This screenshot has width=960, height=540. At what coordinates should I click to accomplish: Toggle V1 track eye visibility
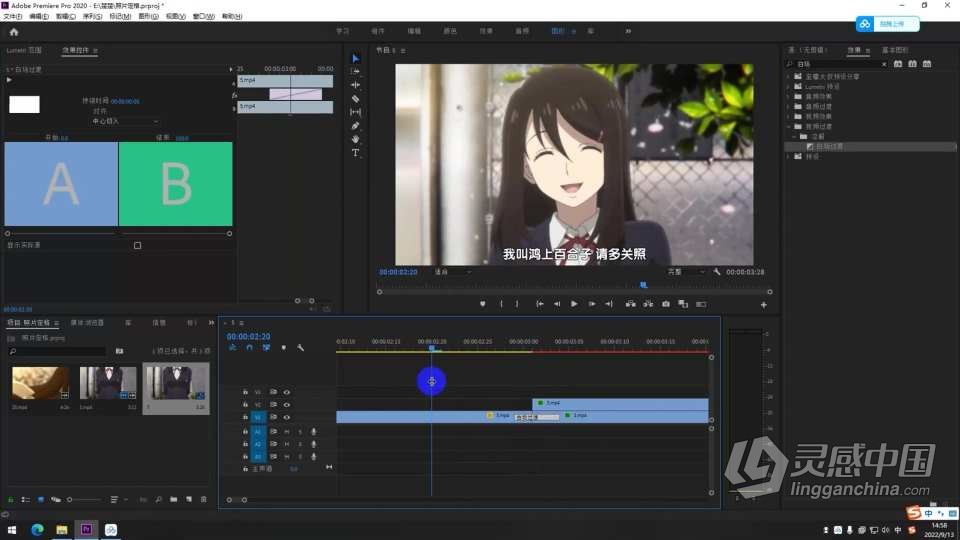pyautogui.click(x=287, y=418)
